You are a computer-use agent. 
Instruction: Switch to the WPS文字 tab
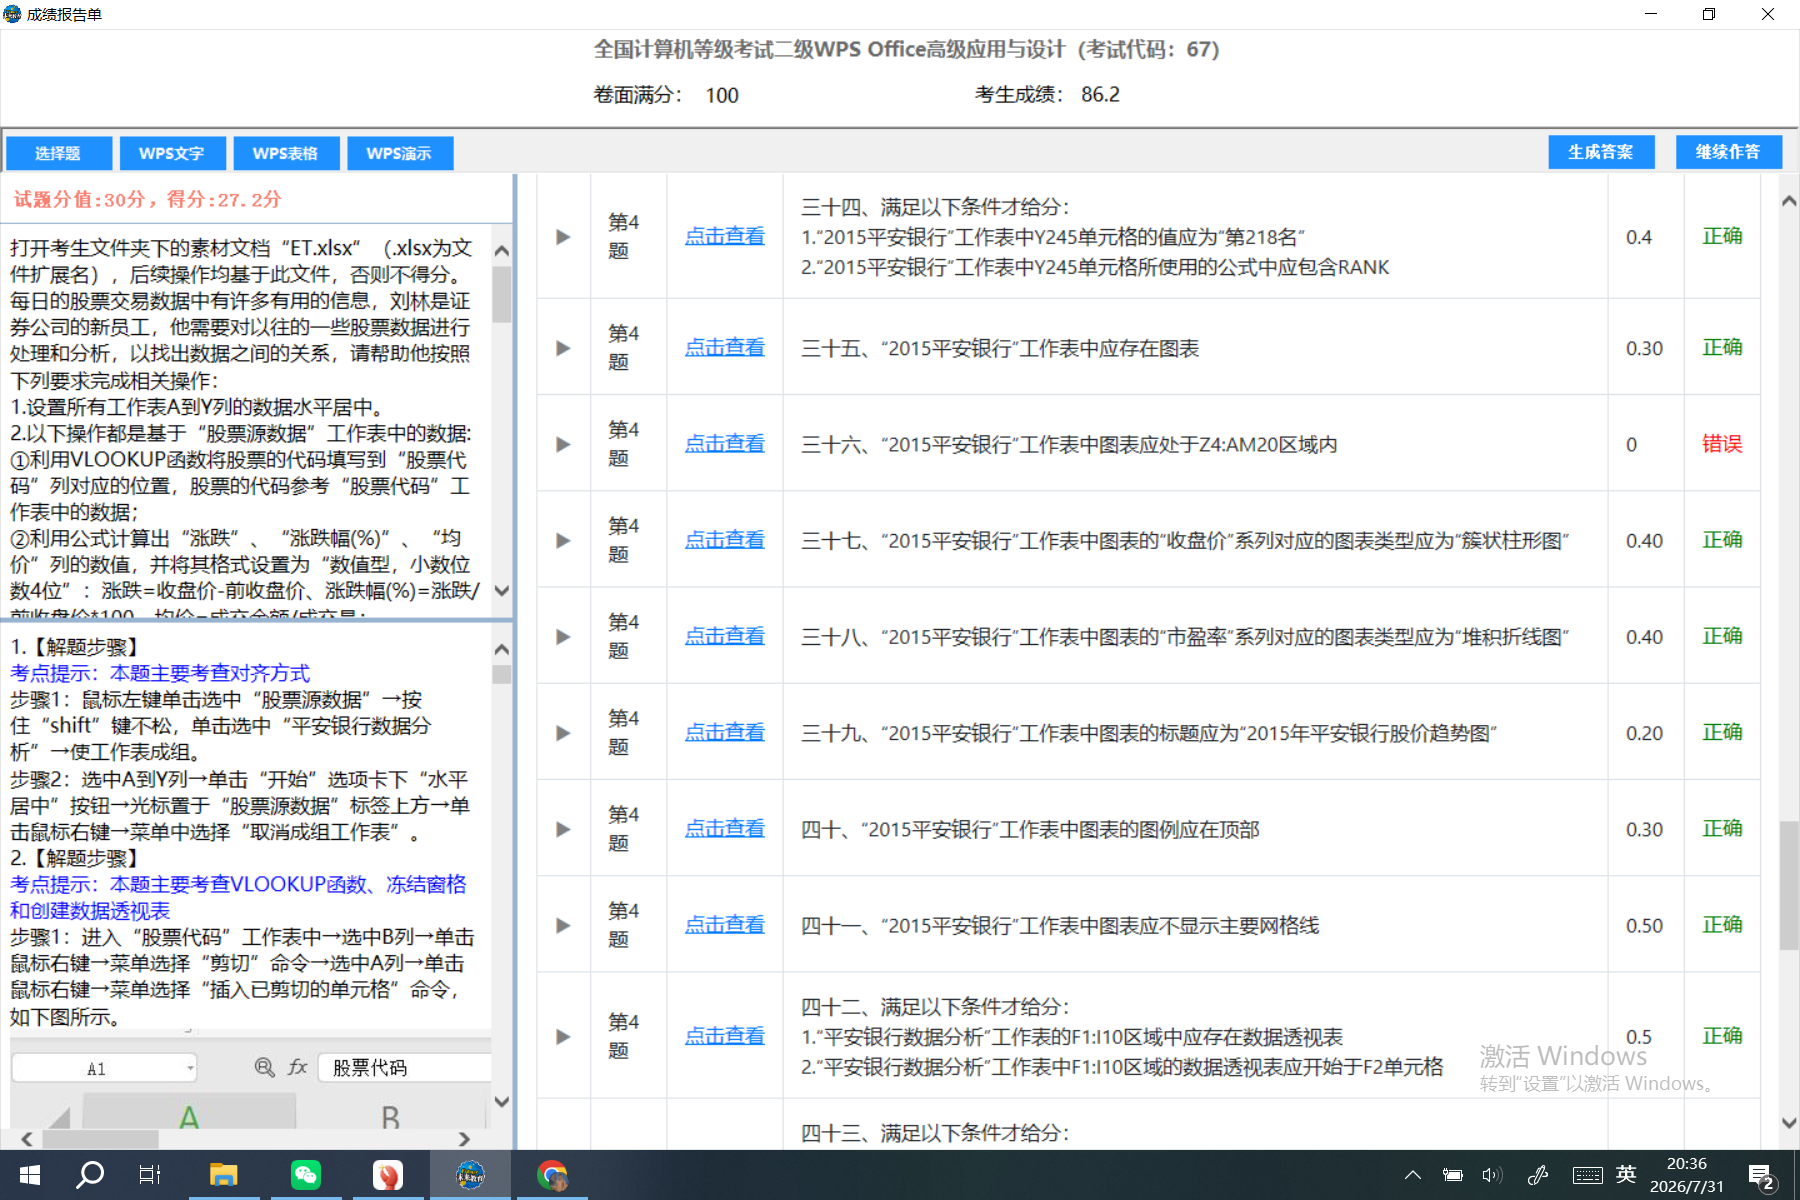pyautogui.click(x=172, y=153)
